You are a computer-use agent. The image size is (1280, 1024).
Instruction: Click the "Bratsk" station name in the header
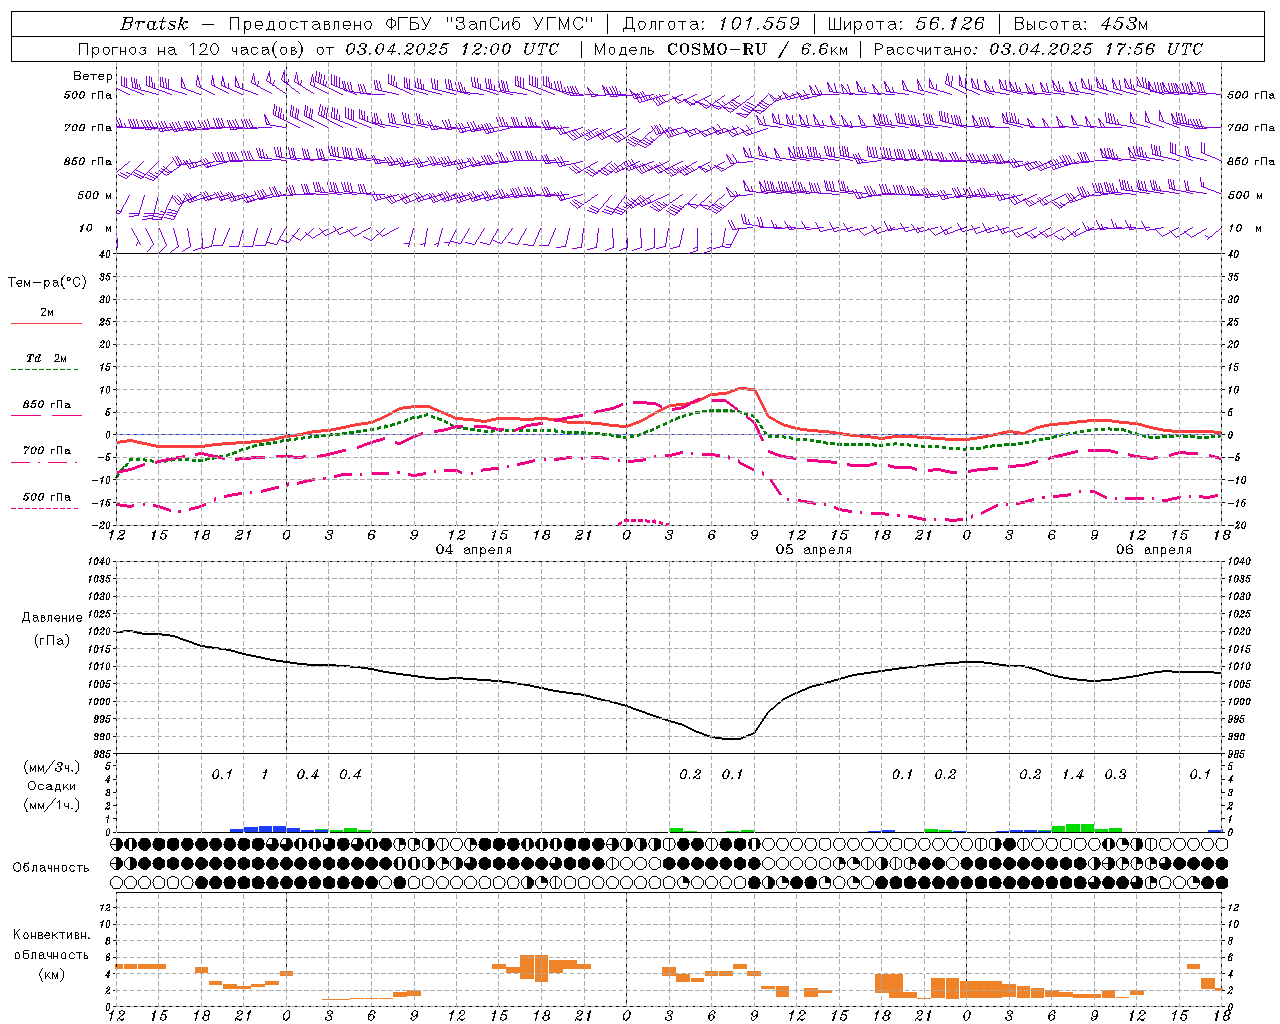[154, 24]
